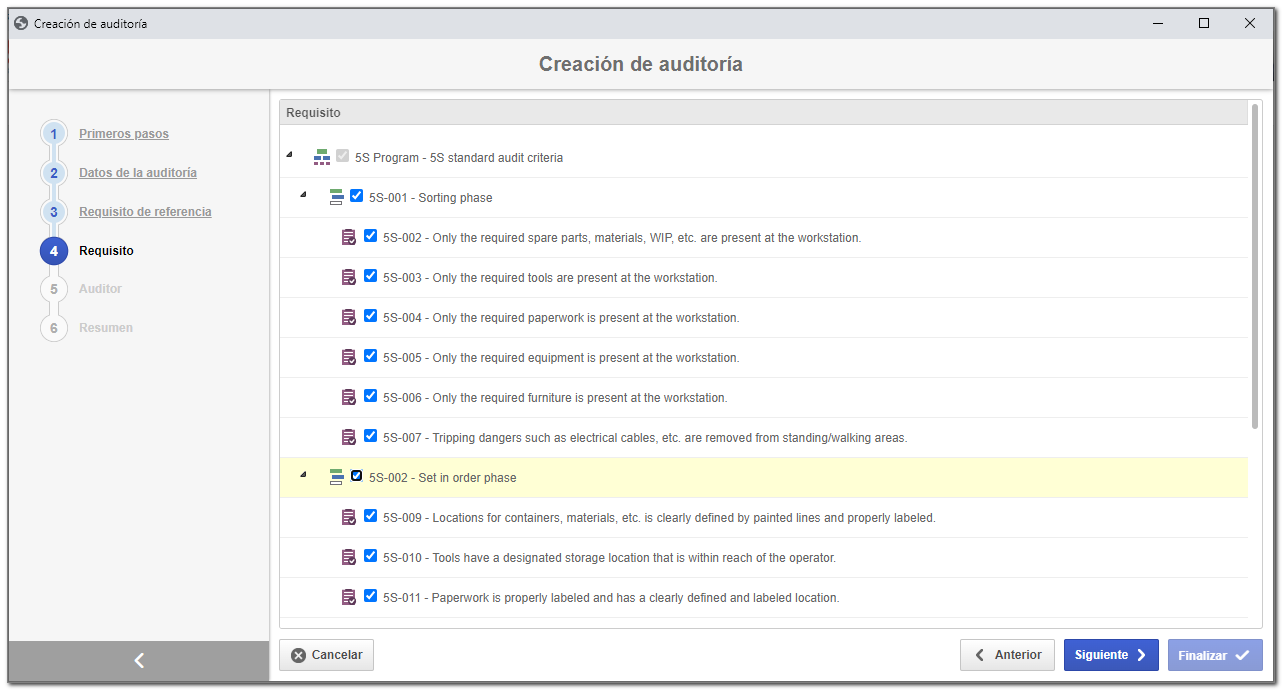Viewport: 1282px width, 690px height.
Task: Click the step 6 circle for Resumen
Action: [54, 328]
